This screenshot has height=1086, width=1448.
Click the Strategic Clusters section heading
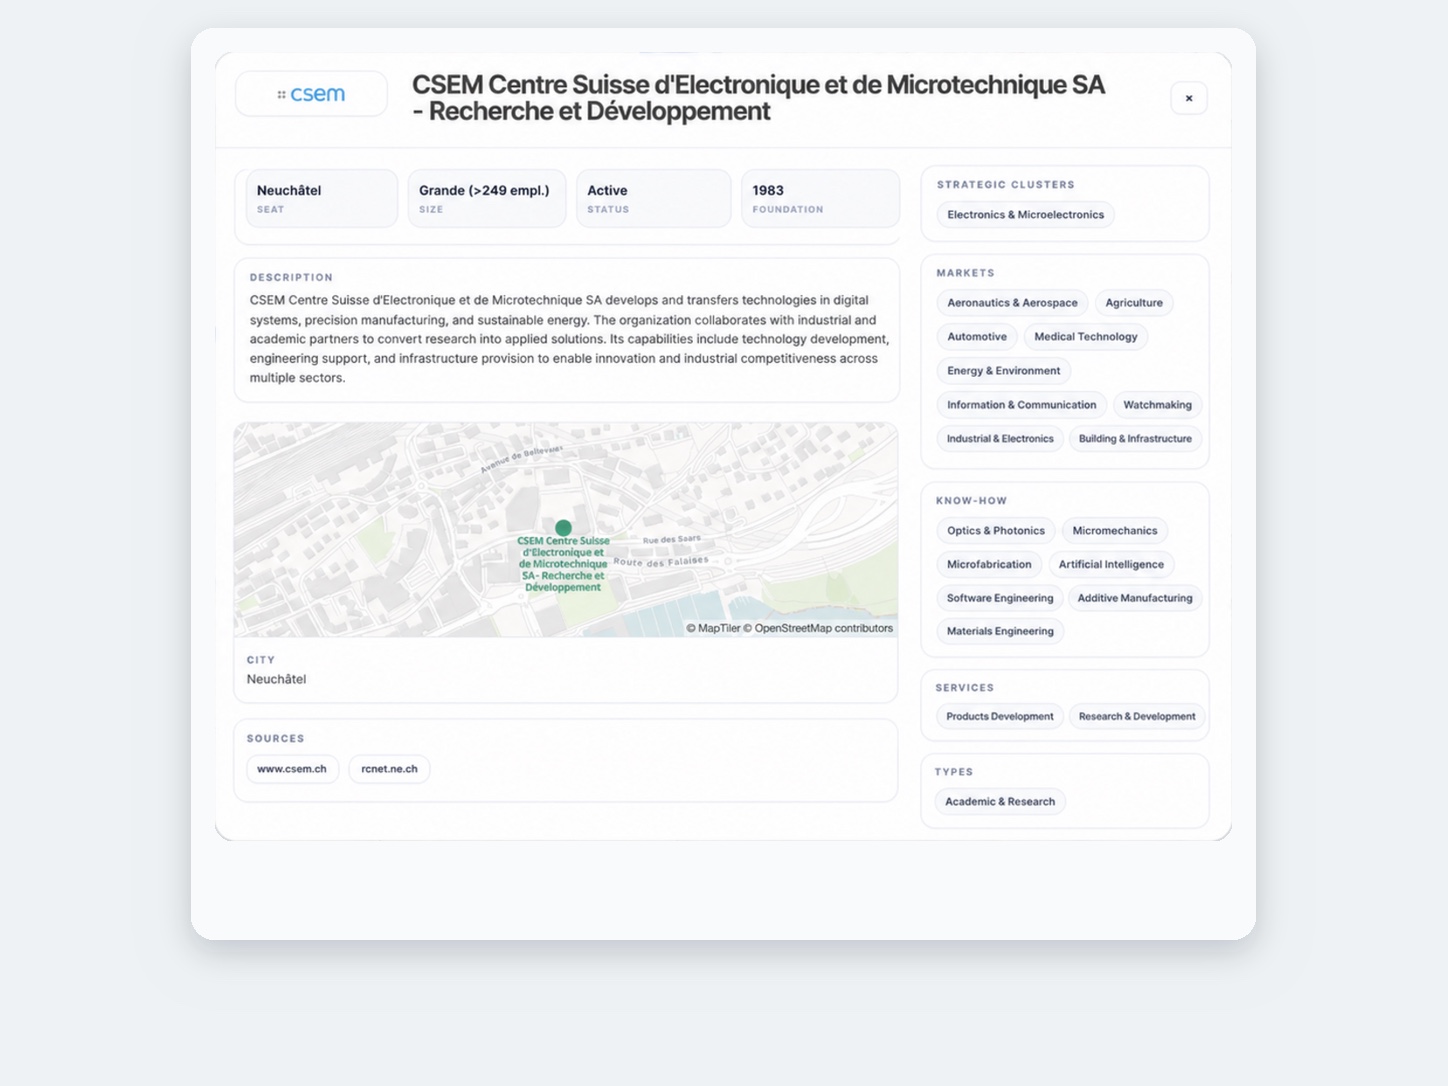coord(1006,185)
